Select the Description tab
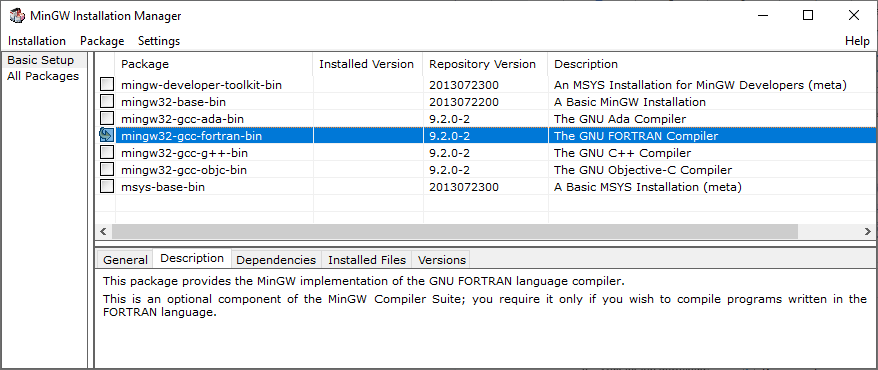The width and height of the screenshot is (878, 370). (192, 258)
